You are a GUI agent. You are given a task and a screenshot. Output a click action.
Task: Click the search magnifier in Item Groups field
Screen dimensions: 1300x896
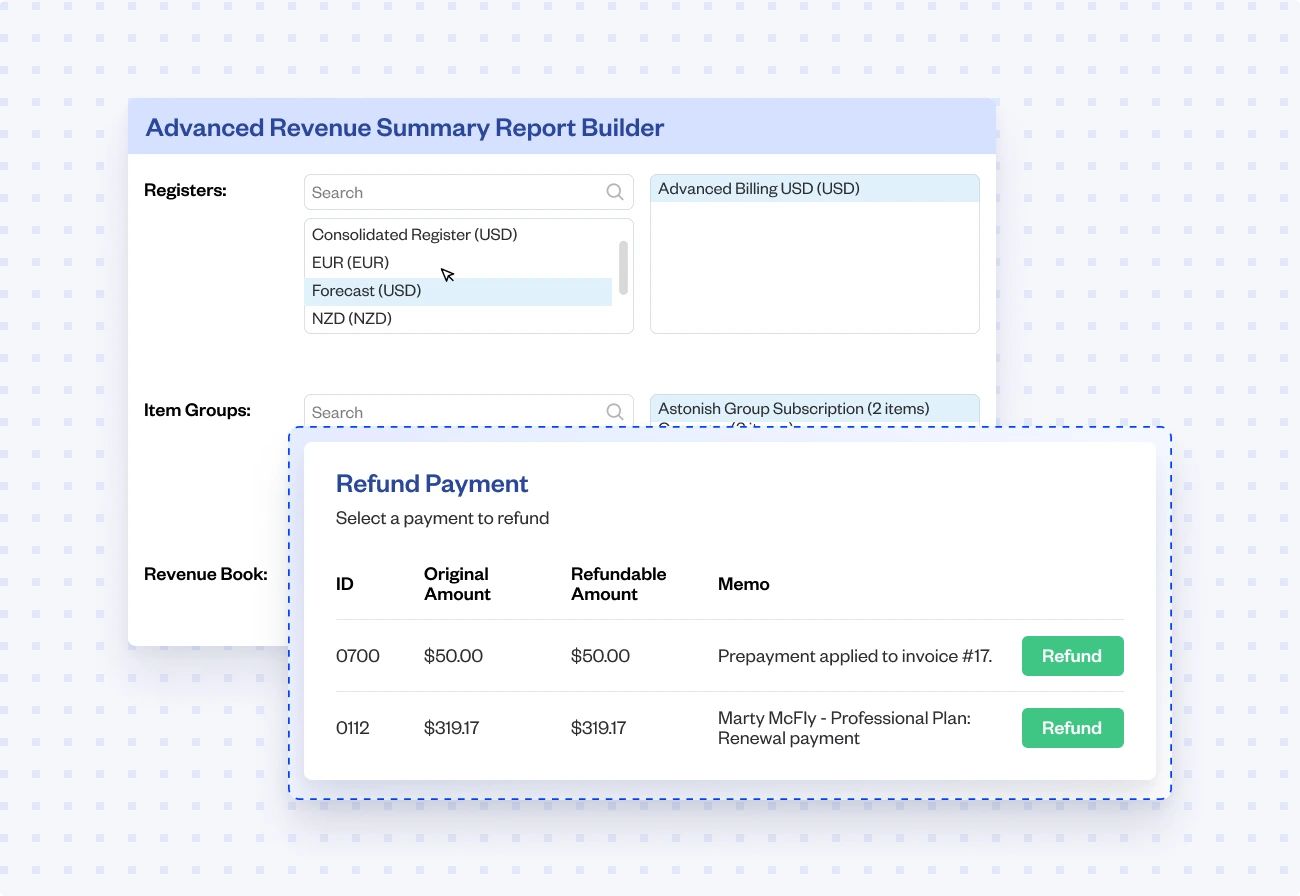click(x=614, y=411)
